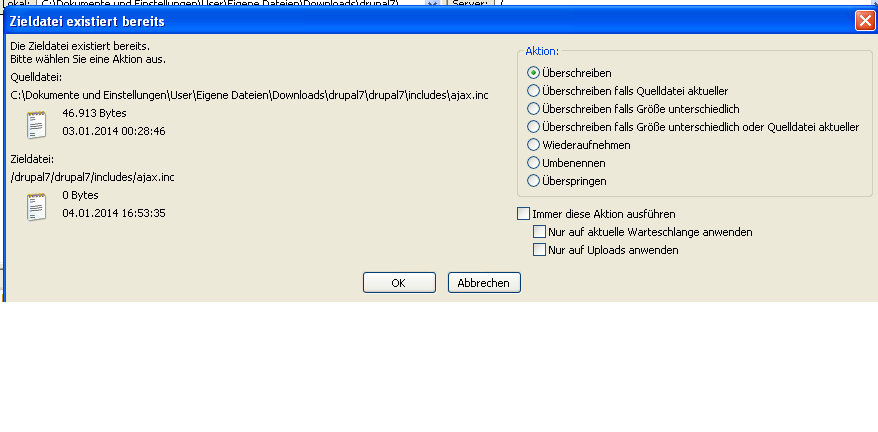The image size is (878, 432).
Task: Select the Wiederaufnehmen radio option
Action: 533,145
